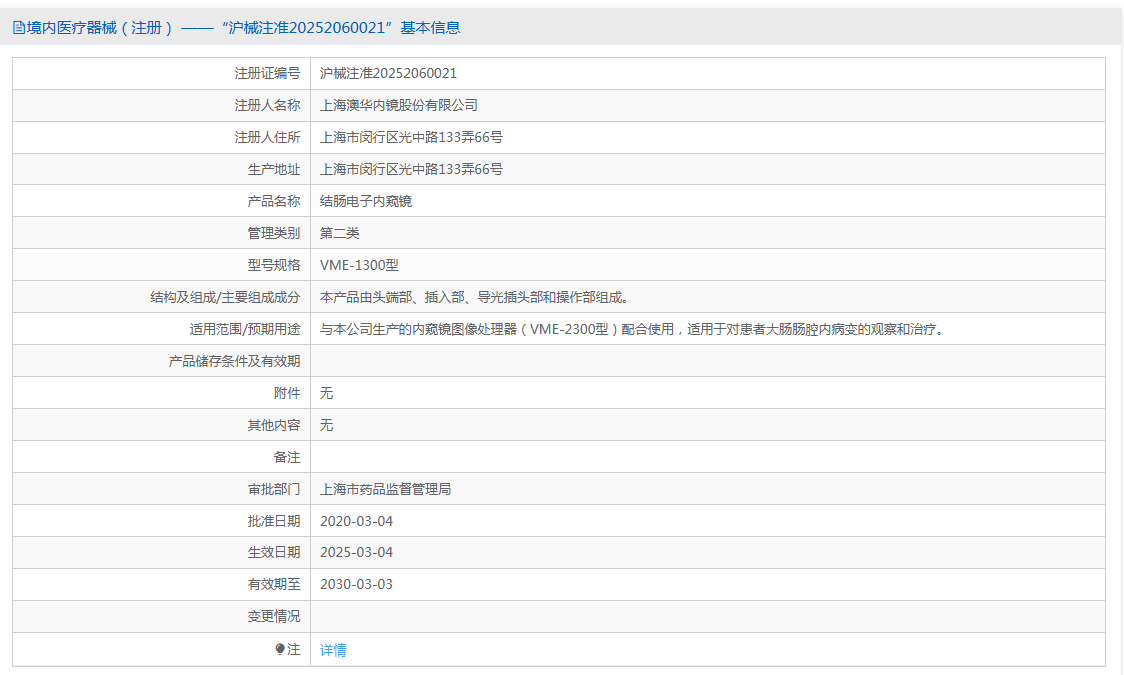Viewport: 1124px width, 675px height.
Task: Click the intended-use text mentioning VME-2300型
Action: tap(633, 330)
